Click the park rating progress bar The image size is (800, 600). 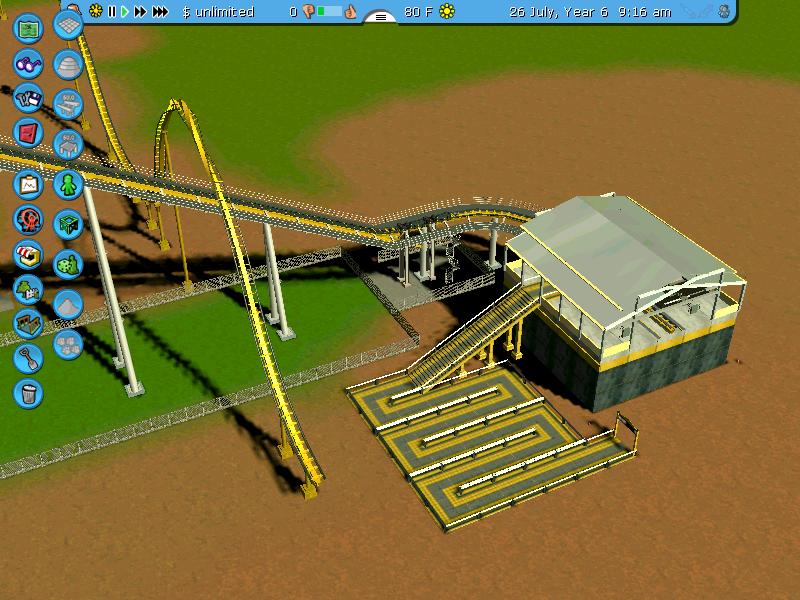tap(329, 11)
